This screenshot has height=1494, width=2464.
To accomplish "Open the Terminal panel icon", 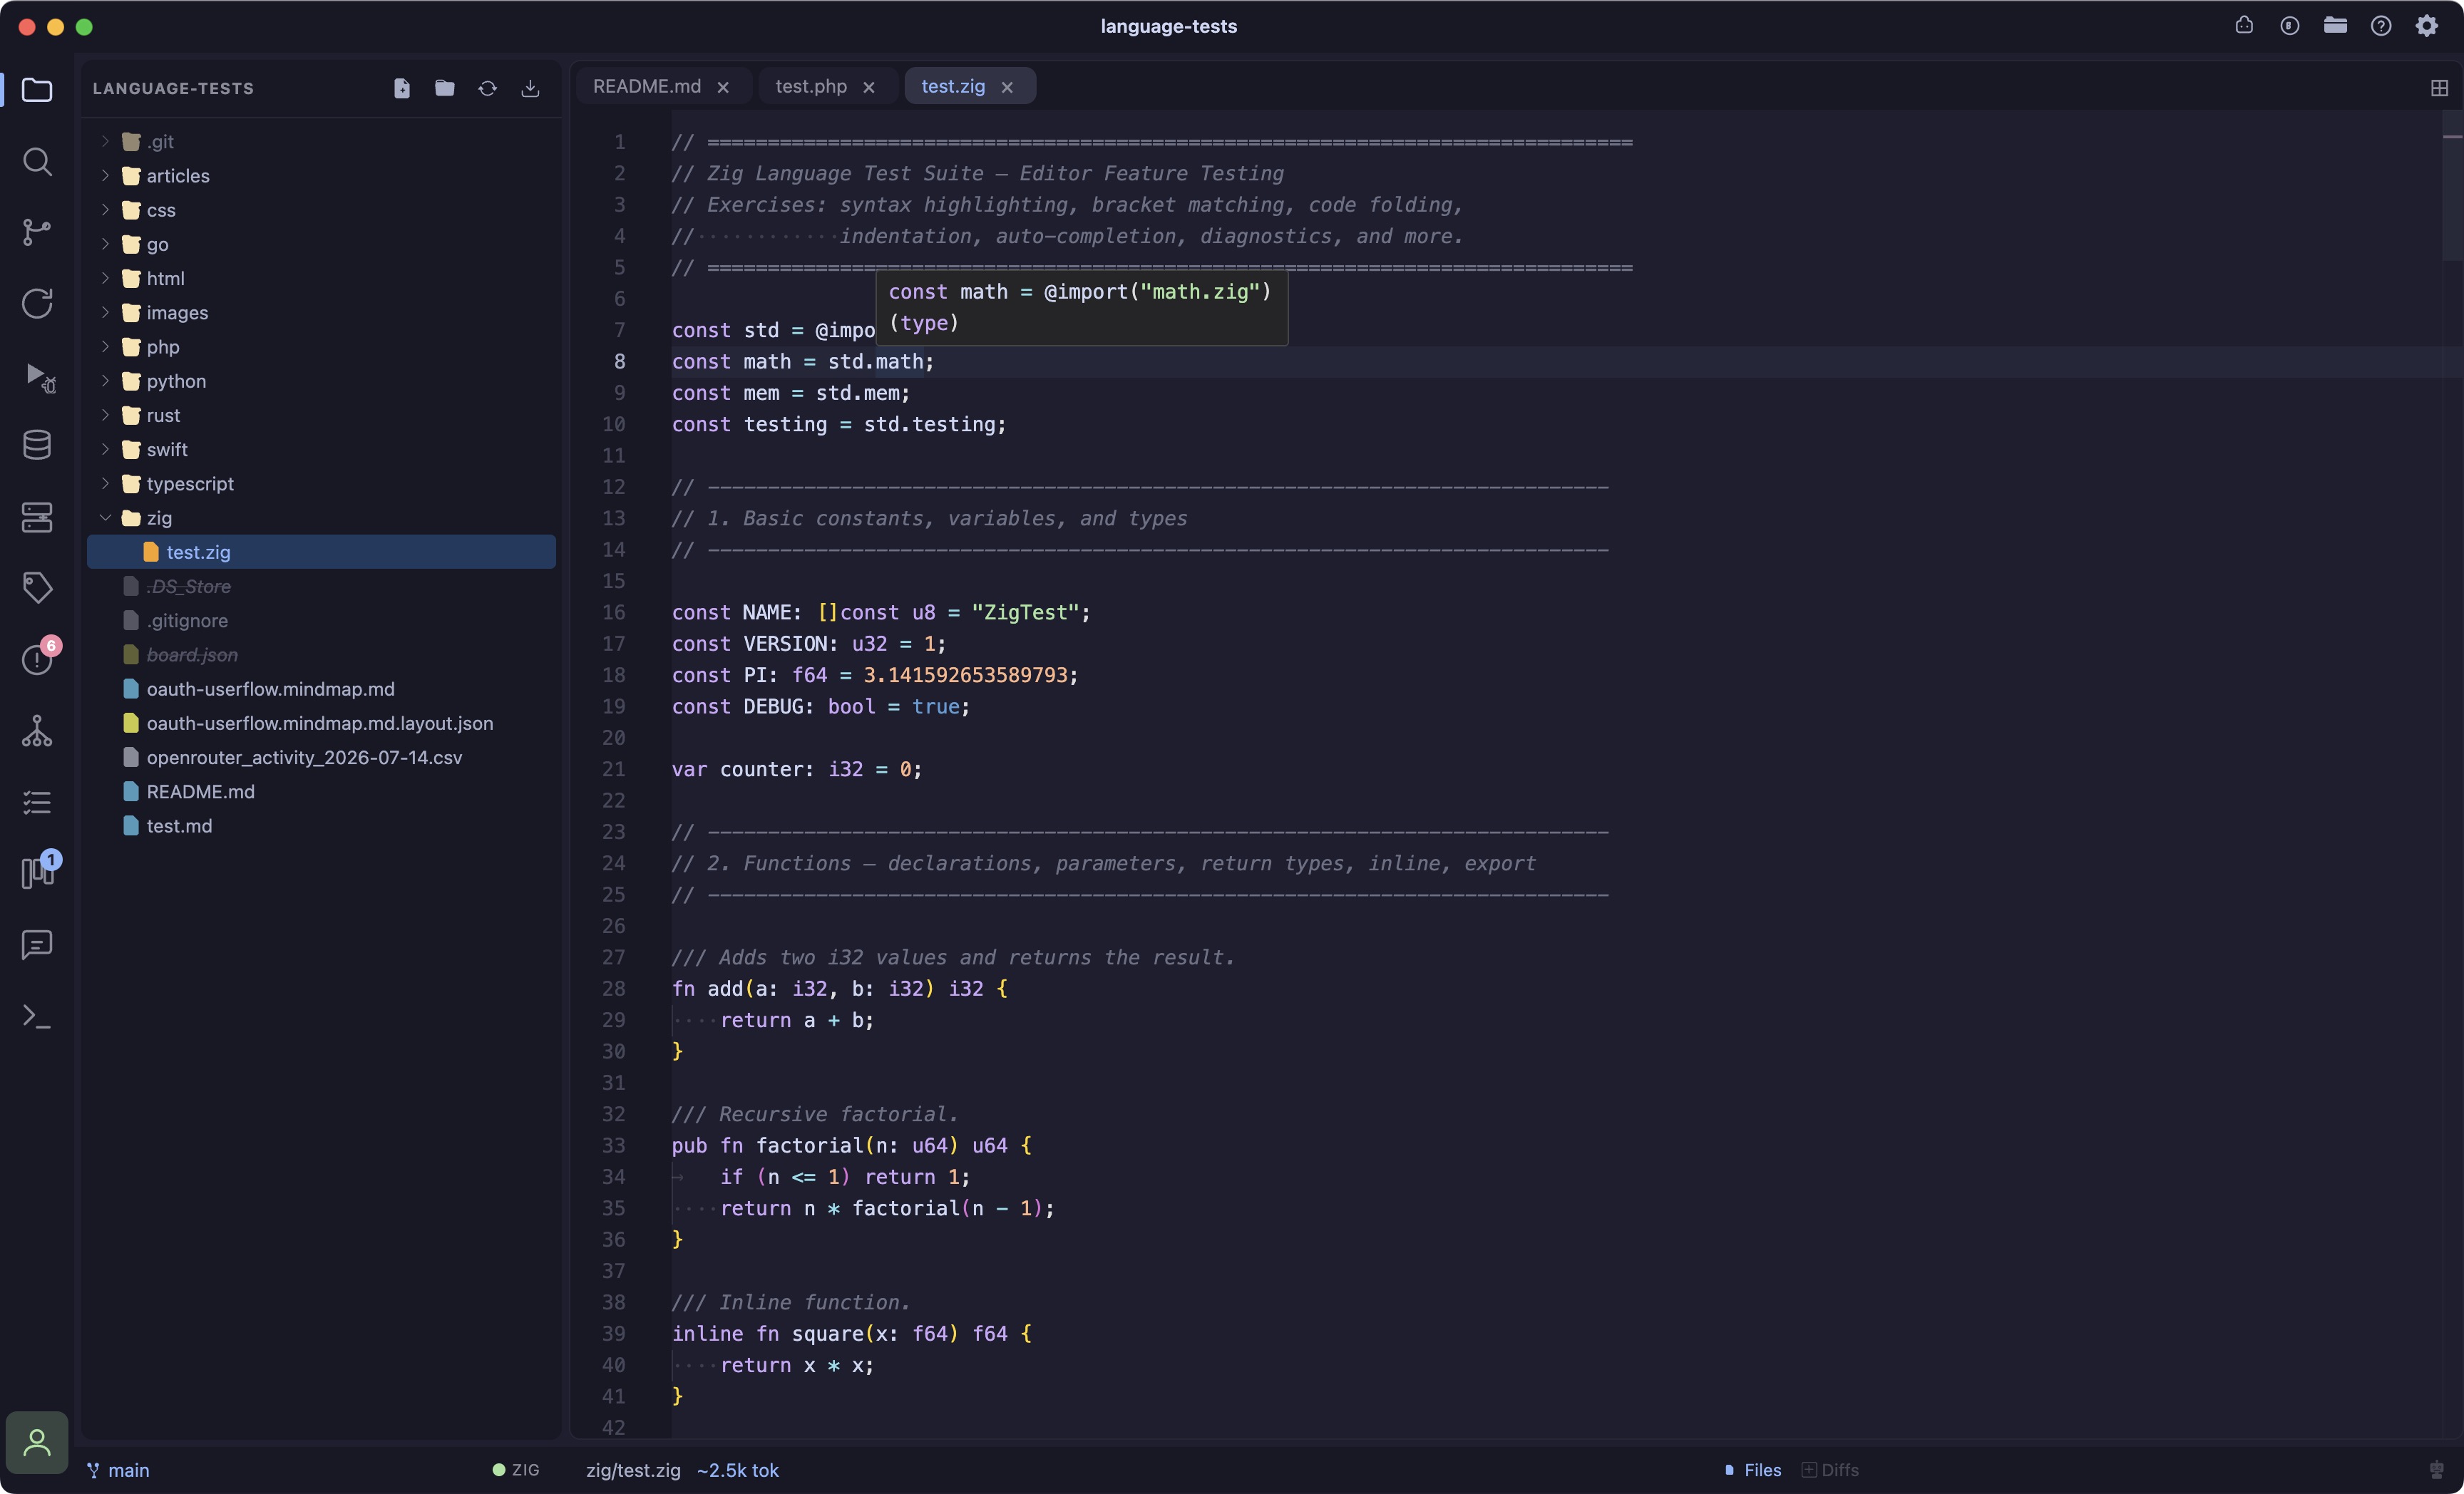I will 37,1017.
